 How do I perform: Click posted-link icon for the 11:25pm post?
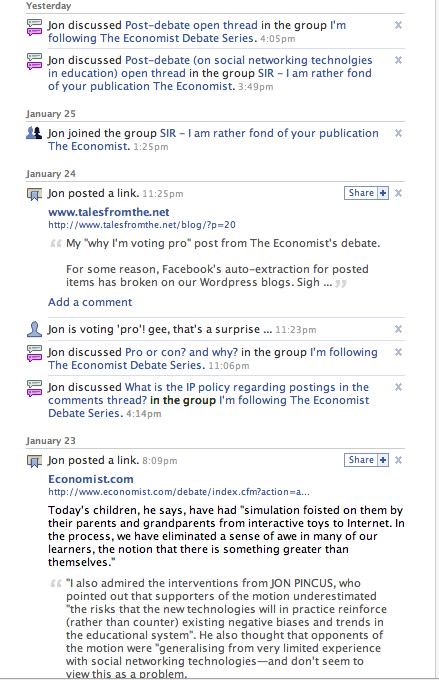click(34, 194)
